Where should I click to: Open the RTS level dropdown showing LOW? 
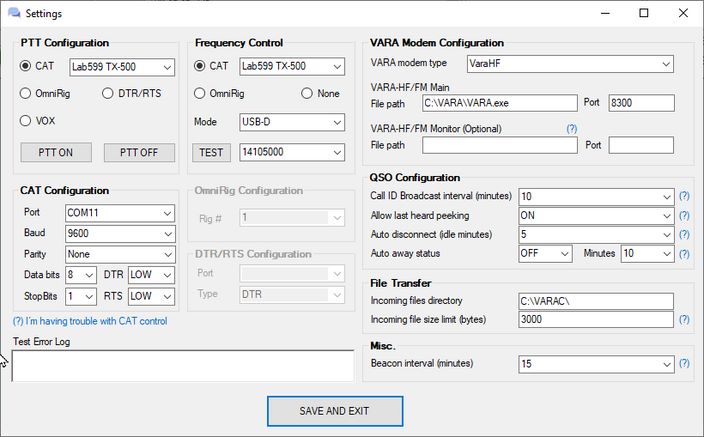(x=151, y=296)
